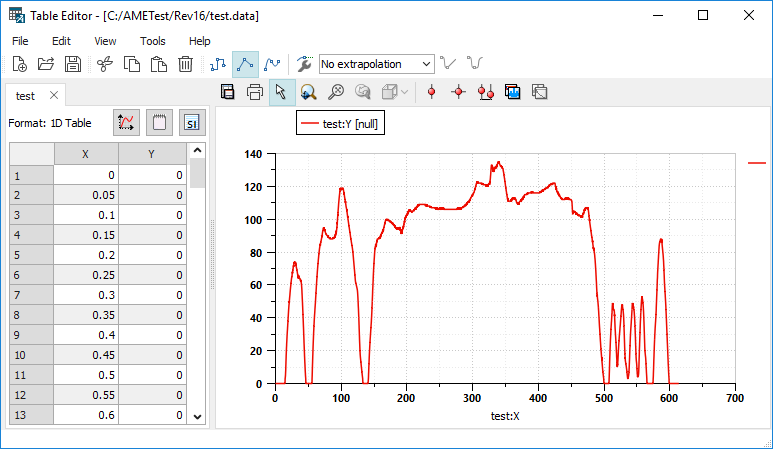Open the Tools menu
Screen dimensions: 773x449
(x=153, y=41)
